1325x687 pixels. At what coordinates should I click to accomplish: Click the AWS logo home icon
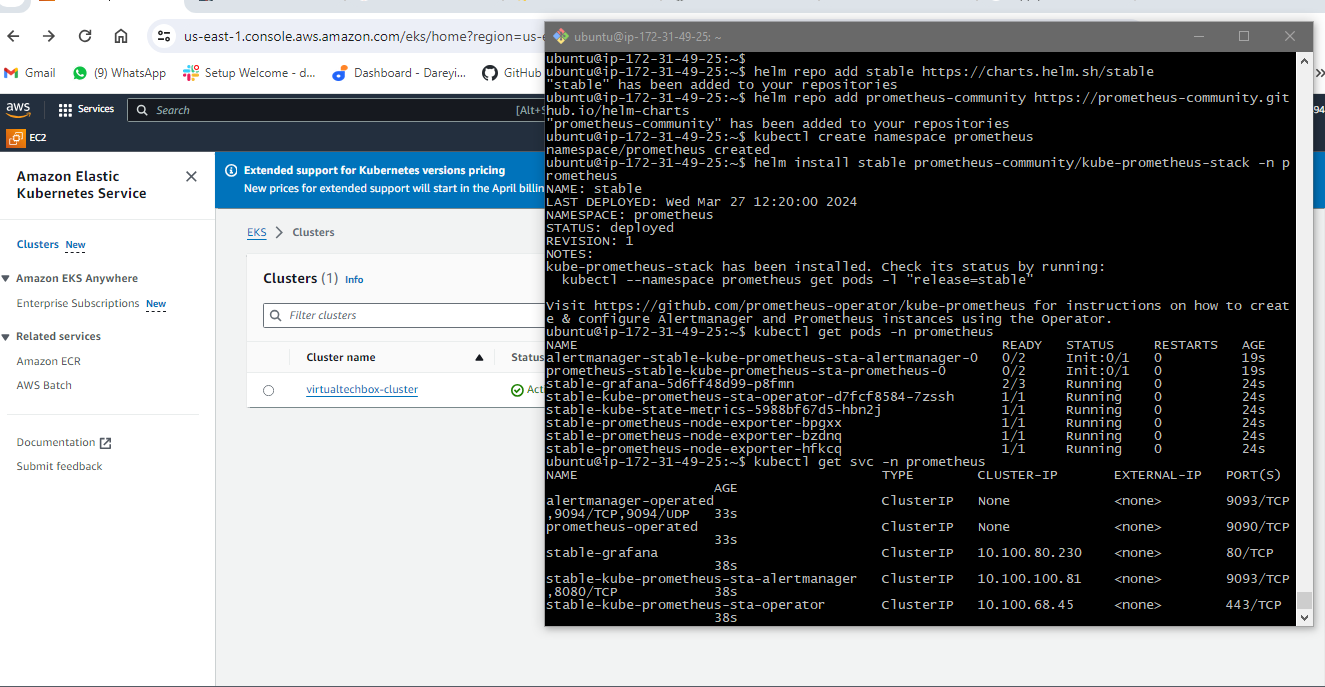(19, 109)
